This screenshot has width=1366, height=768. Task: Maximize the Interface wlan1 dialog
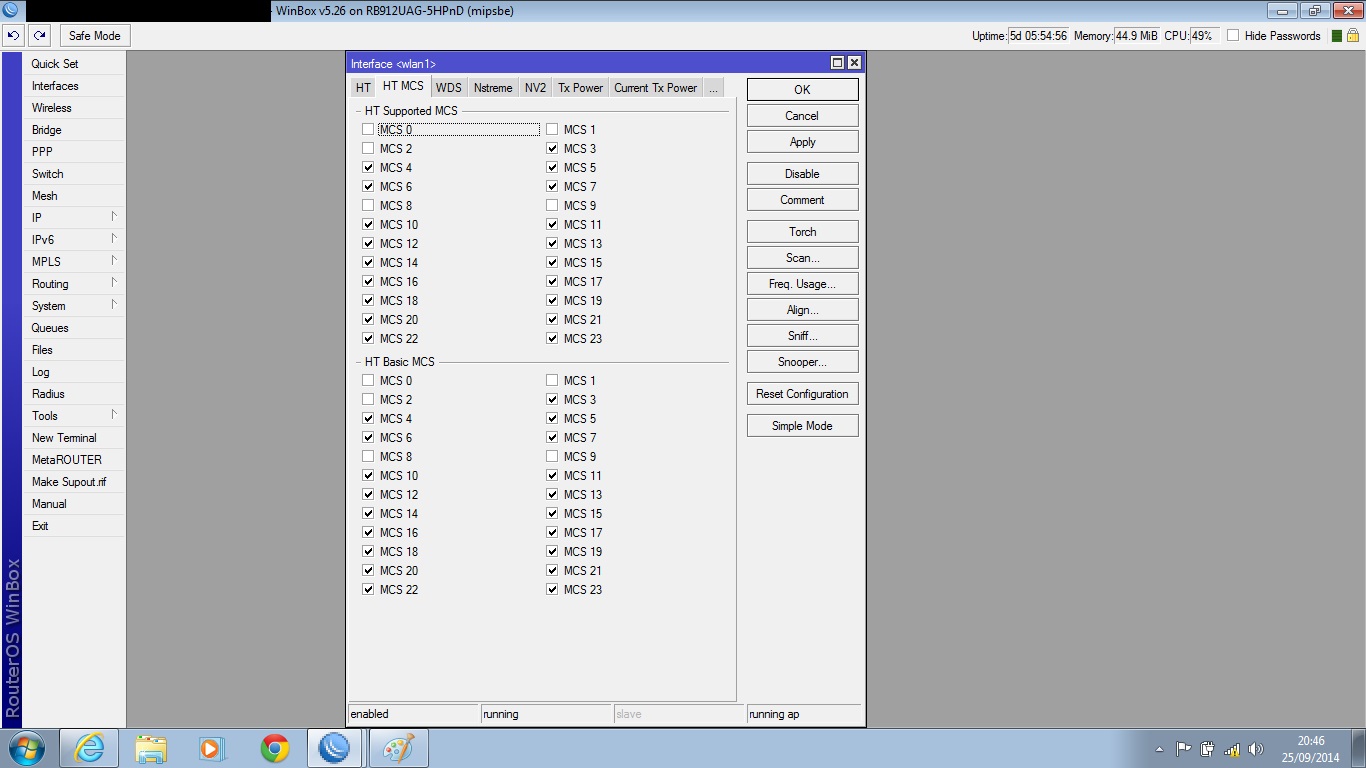838,63
